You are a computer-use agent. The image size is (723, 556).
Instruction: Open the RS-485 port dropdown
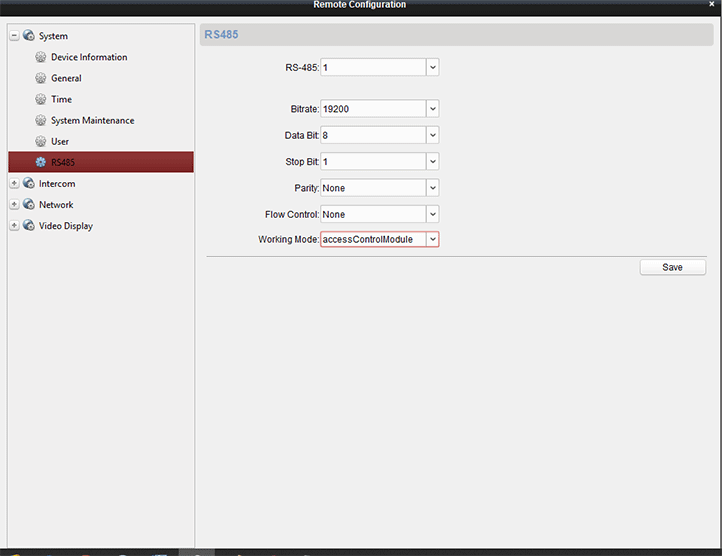(433, 67)
